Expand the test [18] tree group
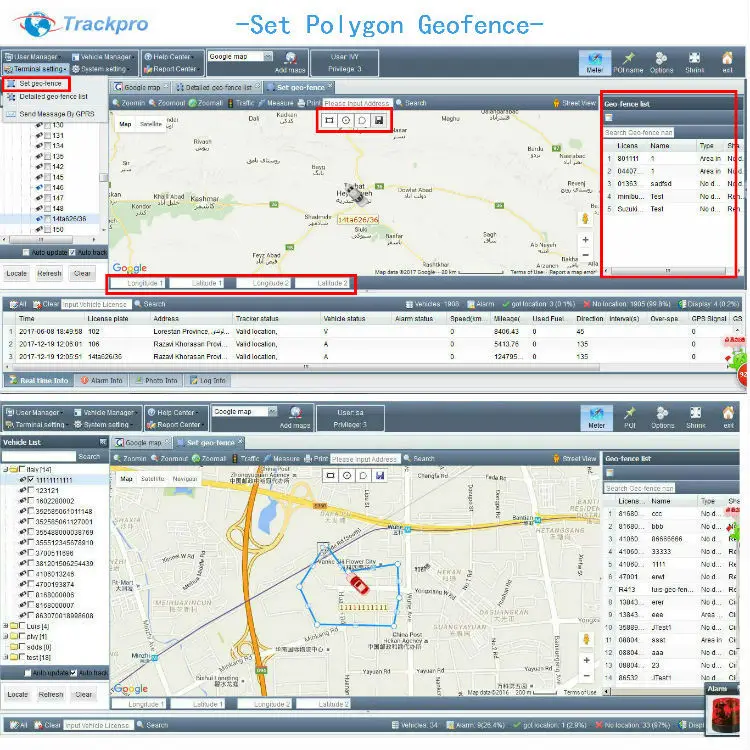Viewport: 750px width, 750px height. coord(6,657)
